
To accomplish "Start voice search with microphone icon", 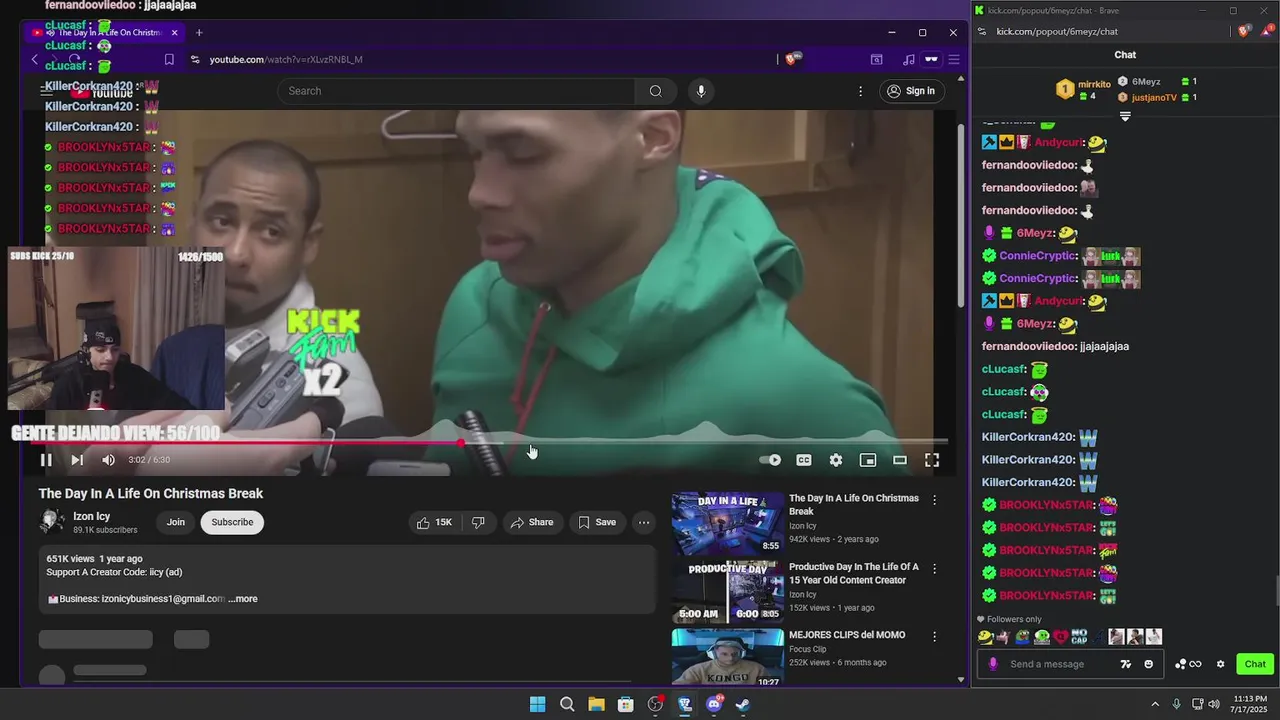I will (x=701, y=91).
